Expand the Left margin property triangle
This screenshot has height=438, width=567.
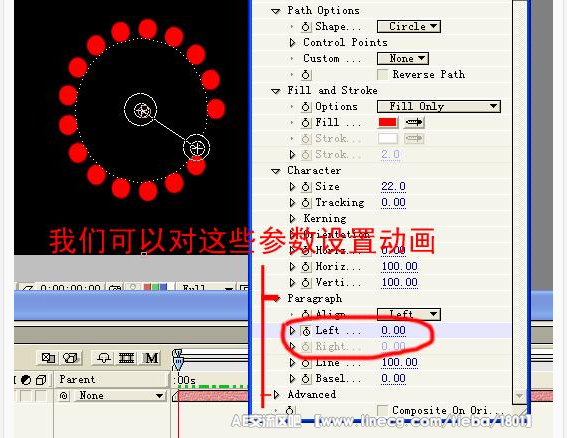(292, 331)
